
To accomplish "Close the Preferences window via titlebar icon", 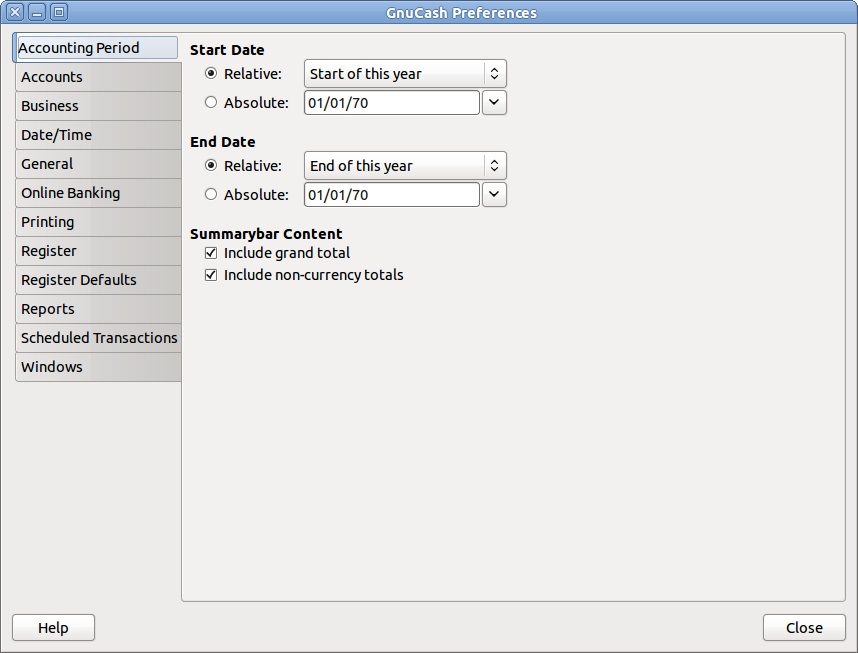I will pyautogui.click(x=15, y=13).
